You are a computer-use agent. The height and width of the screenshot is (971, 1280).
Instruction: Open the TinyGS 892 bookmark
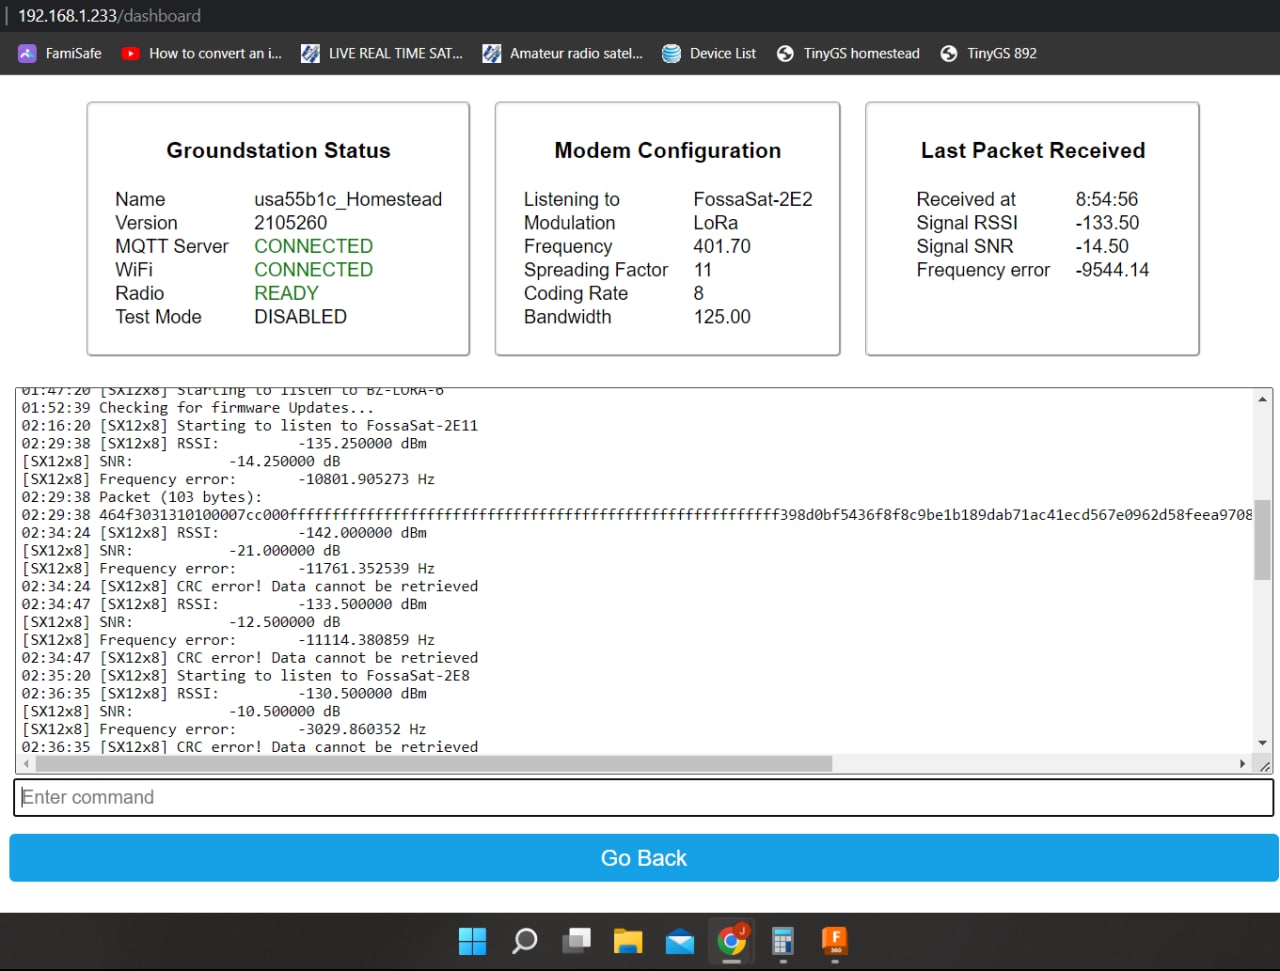pos(988,54)
